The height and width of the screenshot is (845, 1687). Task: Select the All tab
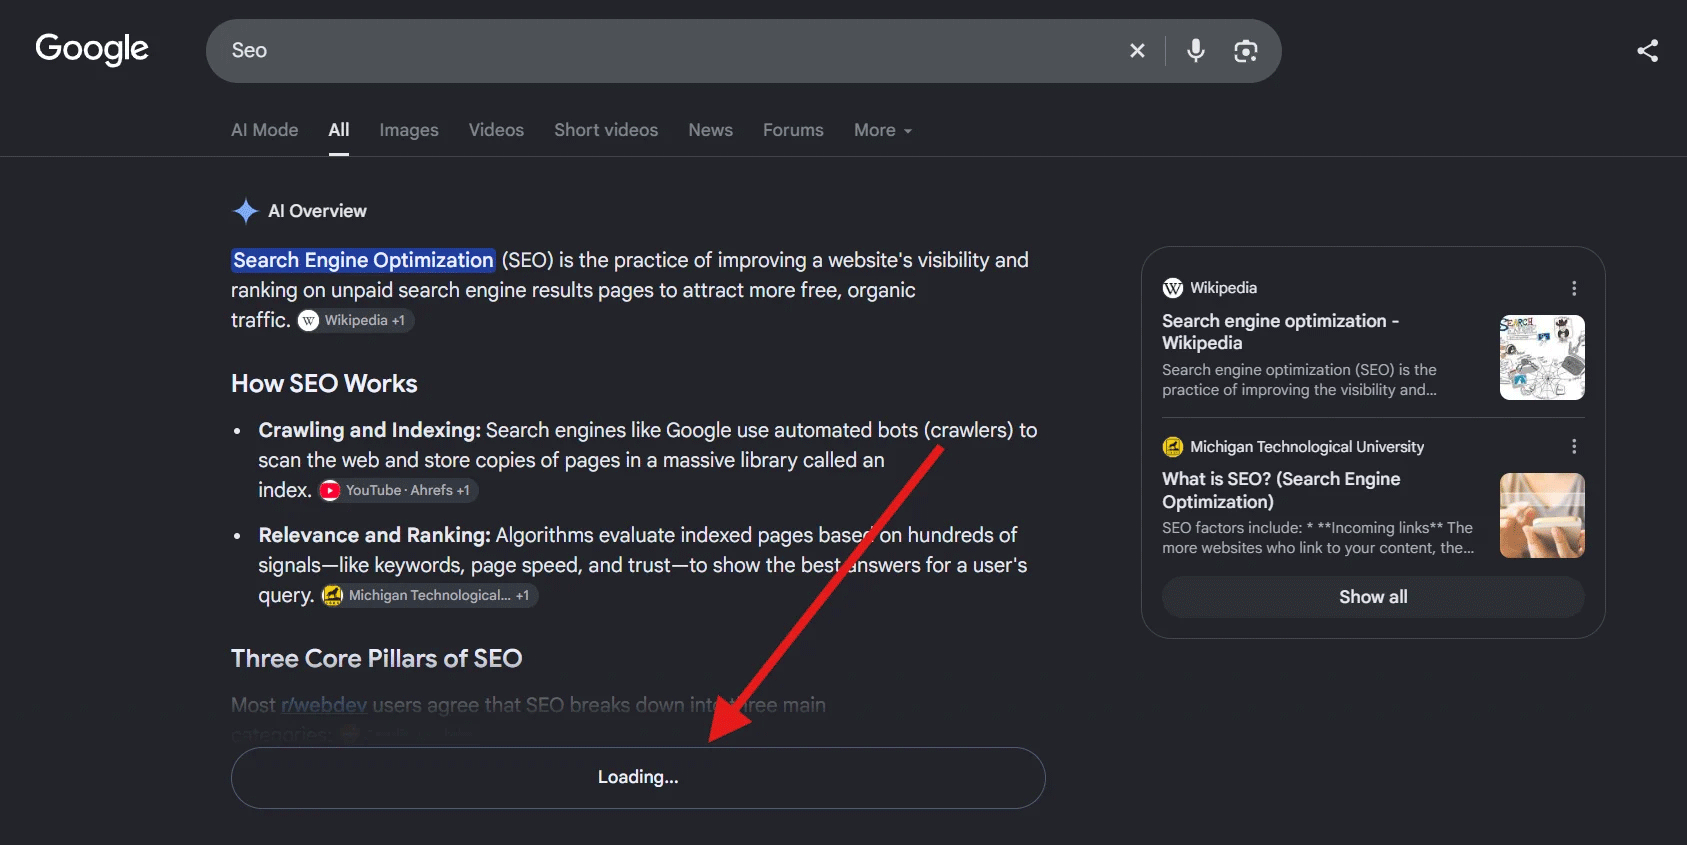tap(339, 130)
